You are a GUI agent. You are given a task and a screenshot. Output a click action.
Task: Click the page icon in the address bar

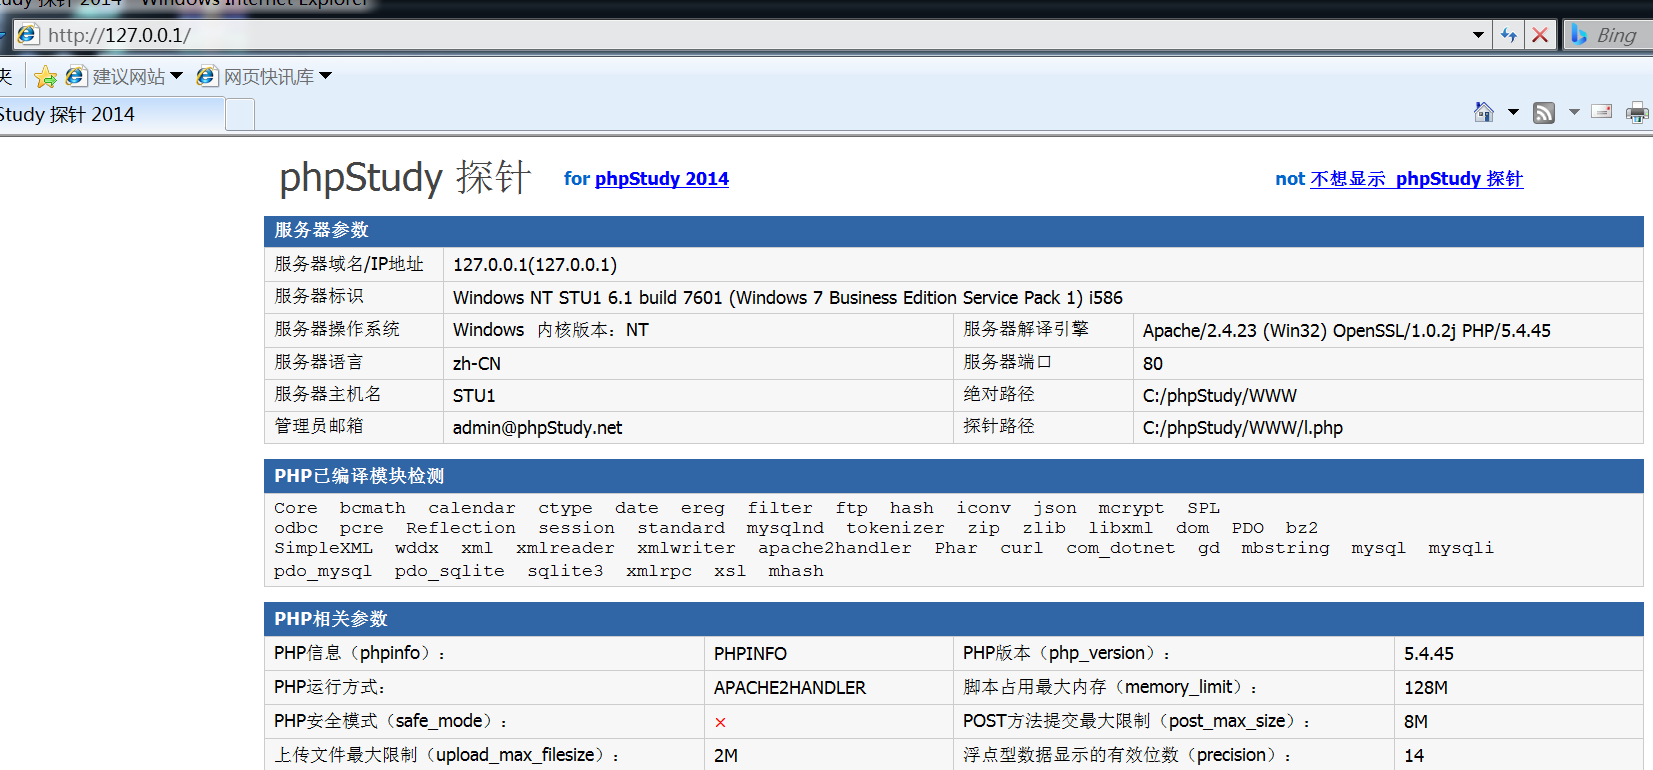[27, 35]
